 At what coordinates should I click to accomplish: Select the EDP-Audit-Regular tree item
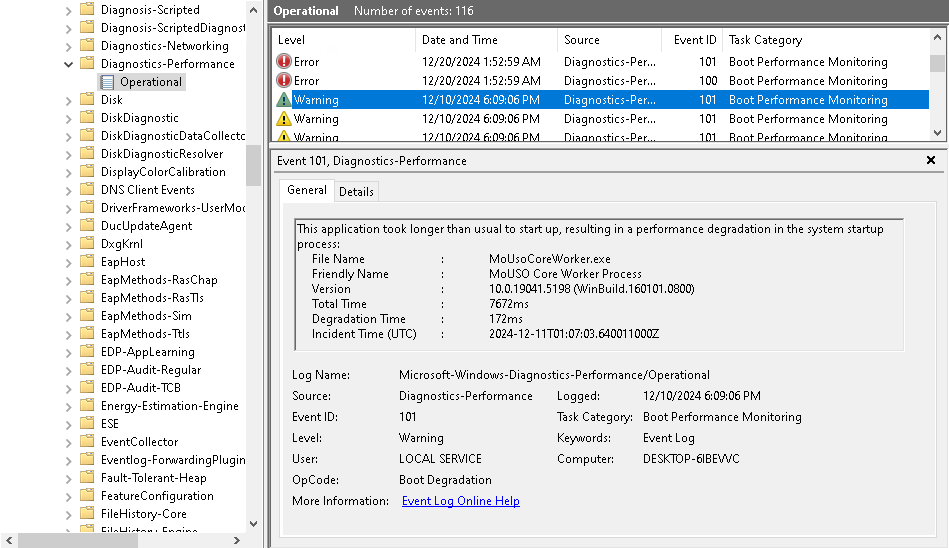(x=151, y=369)
